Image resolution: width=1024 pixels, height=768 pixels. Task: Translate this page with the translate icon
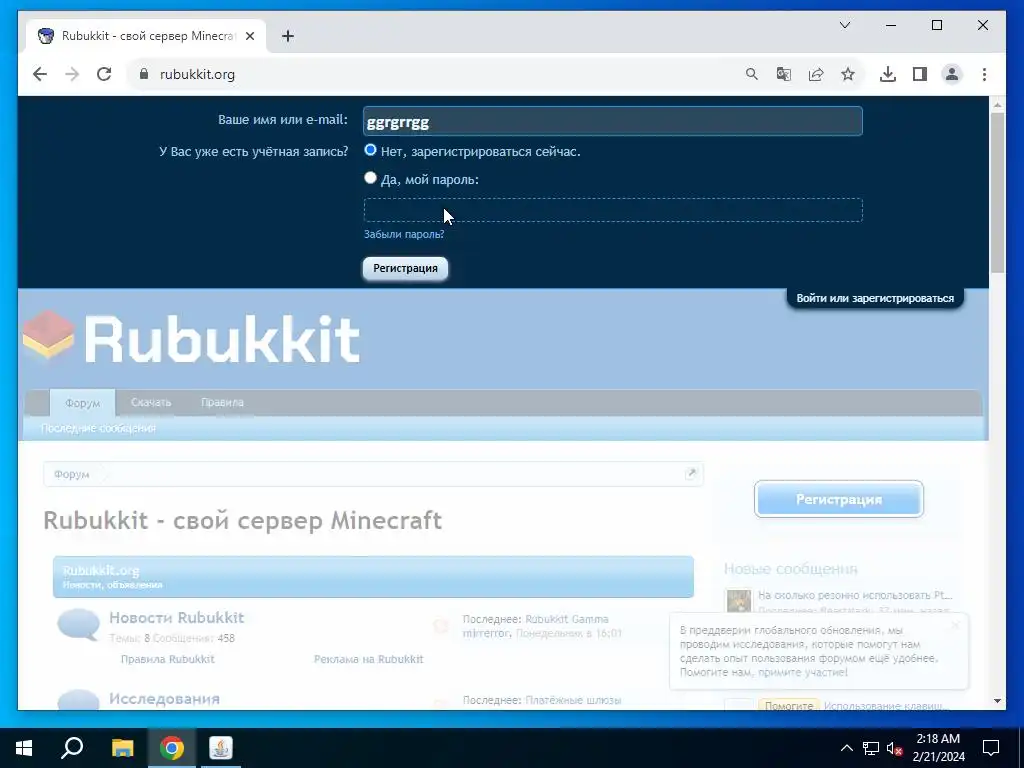[784, 74]
